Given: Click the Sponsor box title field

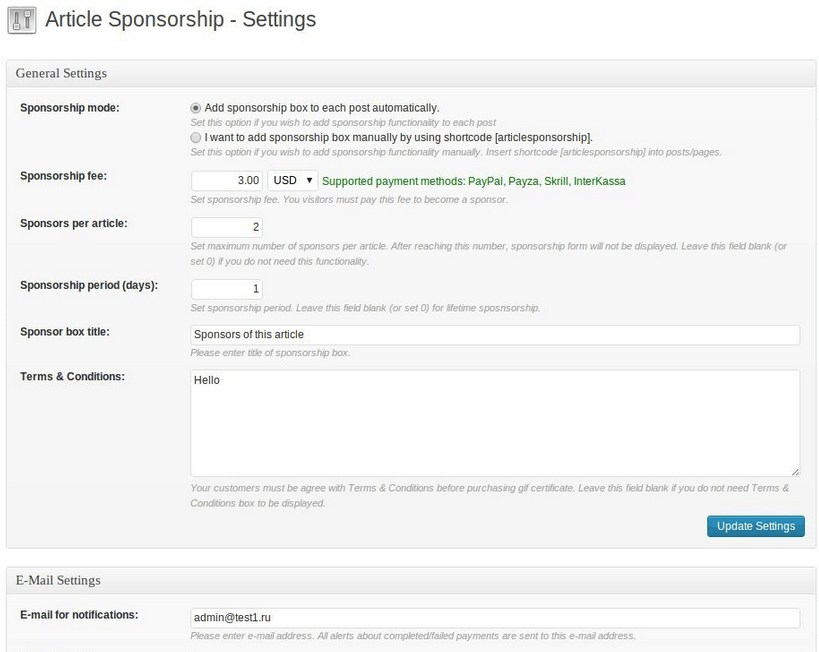Looking at the screenshot, I should click(495, 335).
